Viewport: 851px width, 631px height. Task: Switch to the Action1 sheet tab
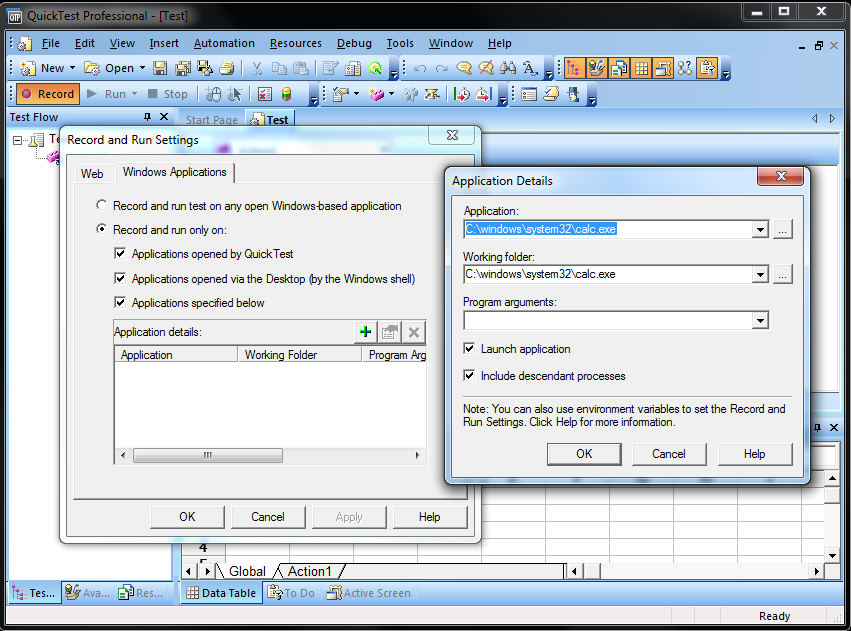(309, 571)
